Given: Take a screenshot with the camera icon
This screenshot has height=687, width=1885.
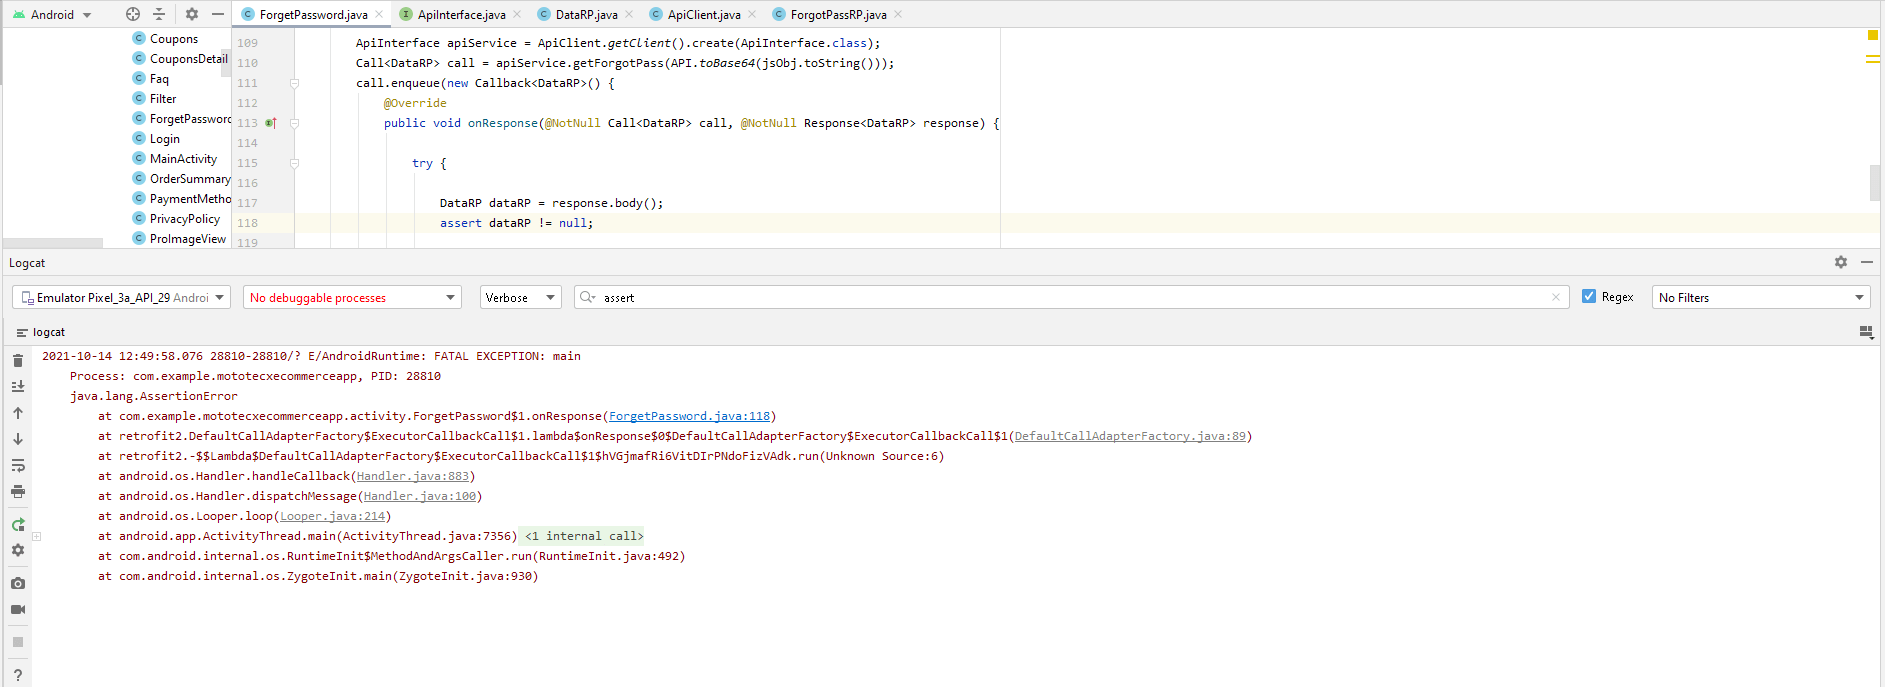Looking at the screenshot, I should pos(18,583).
